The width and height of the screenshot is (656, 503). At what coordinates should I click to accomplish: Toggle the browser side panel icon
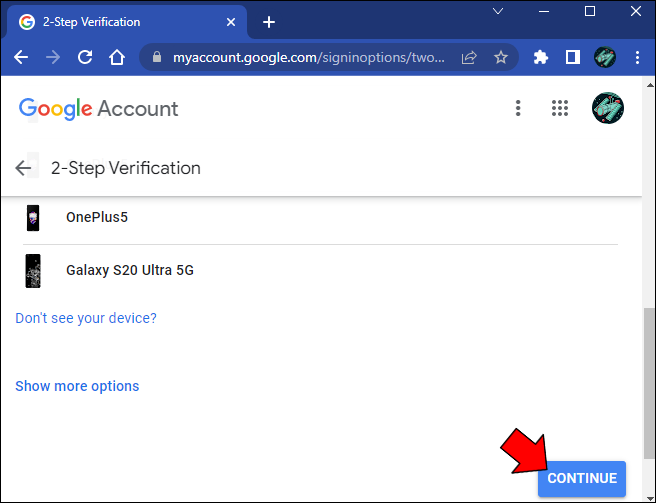point(573,58)
